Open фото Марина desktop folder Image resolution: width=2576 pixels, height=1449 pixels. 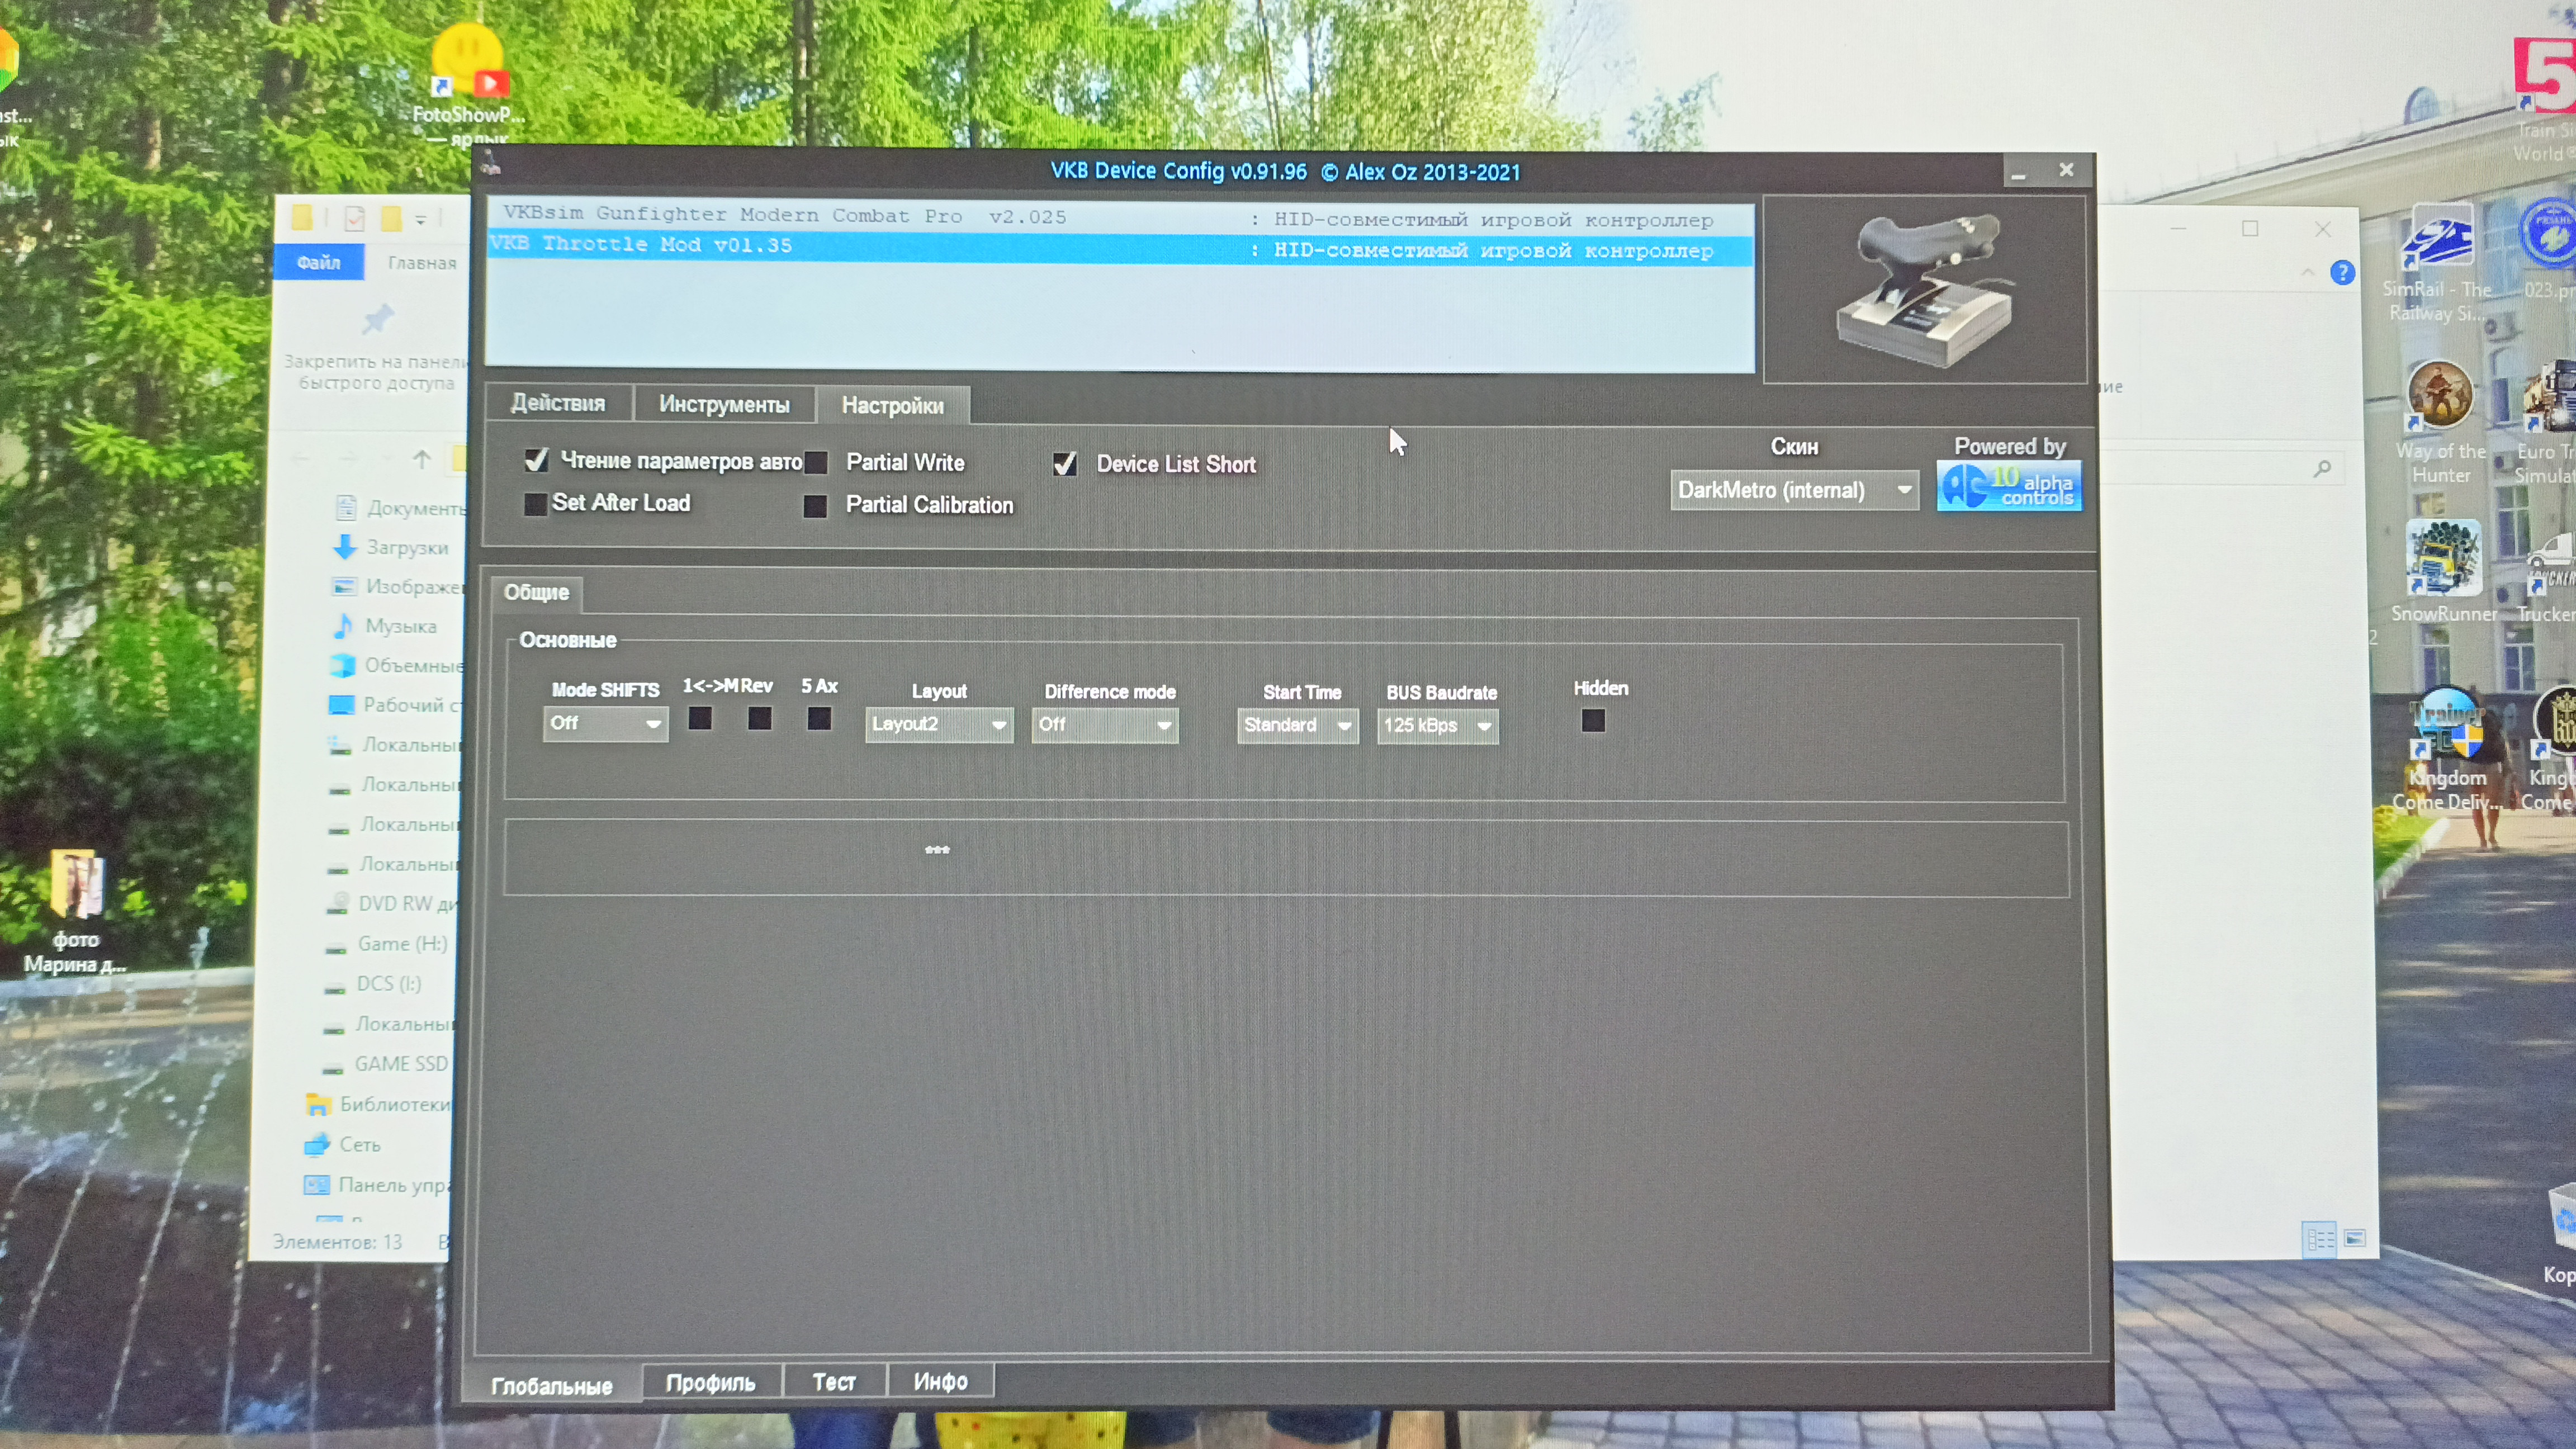[x=76, y=884]
